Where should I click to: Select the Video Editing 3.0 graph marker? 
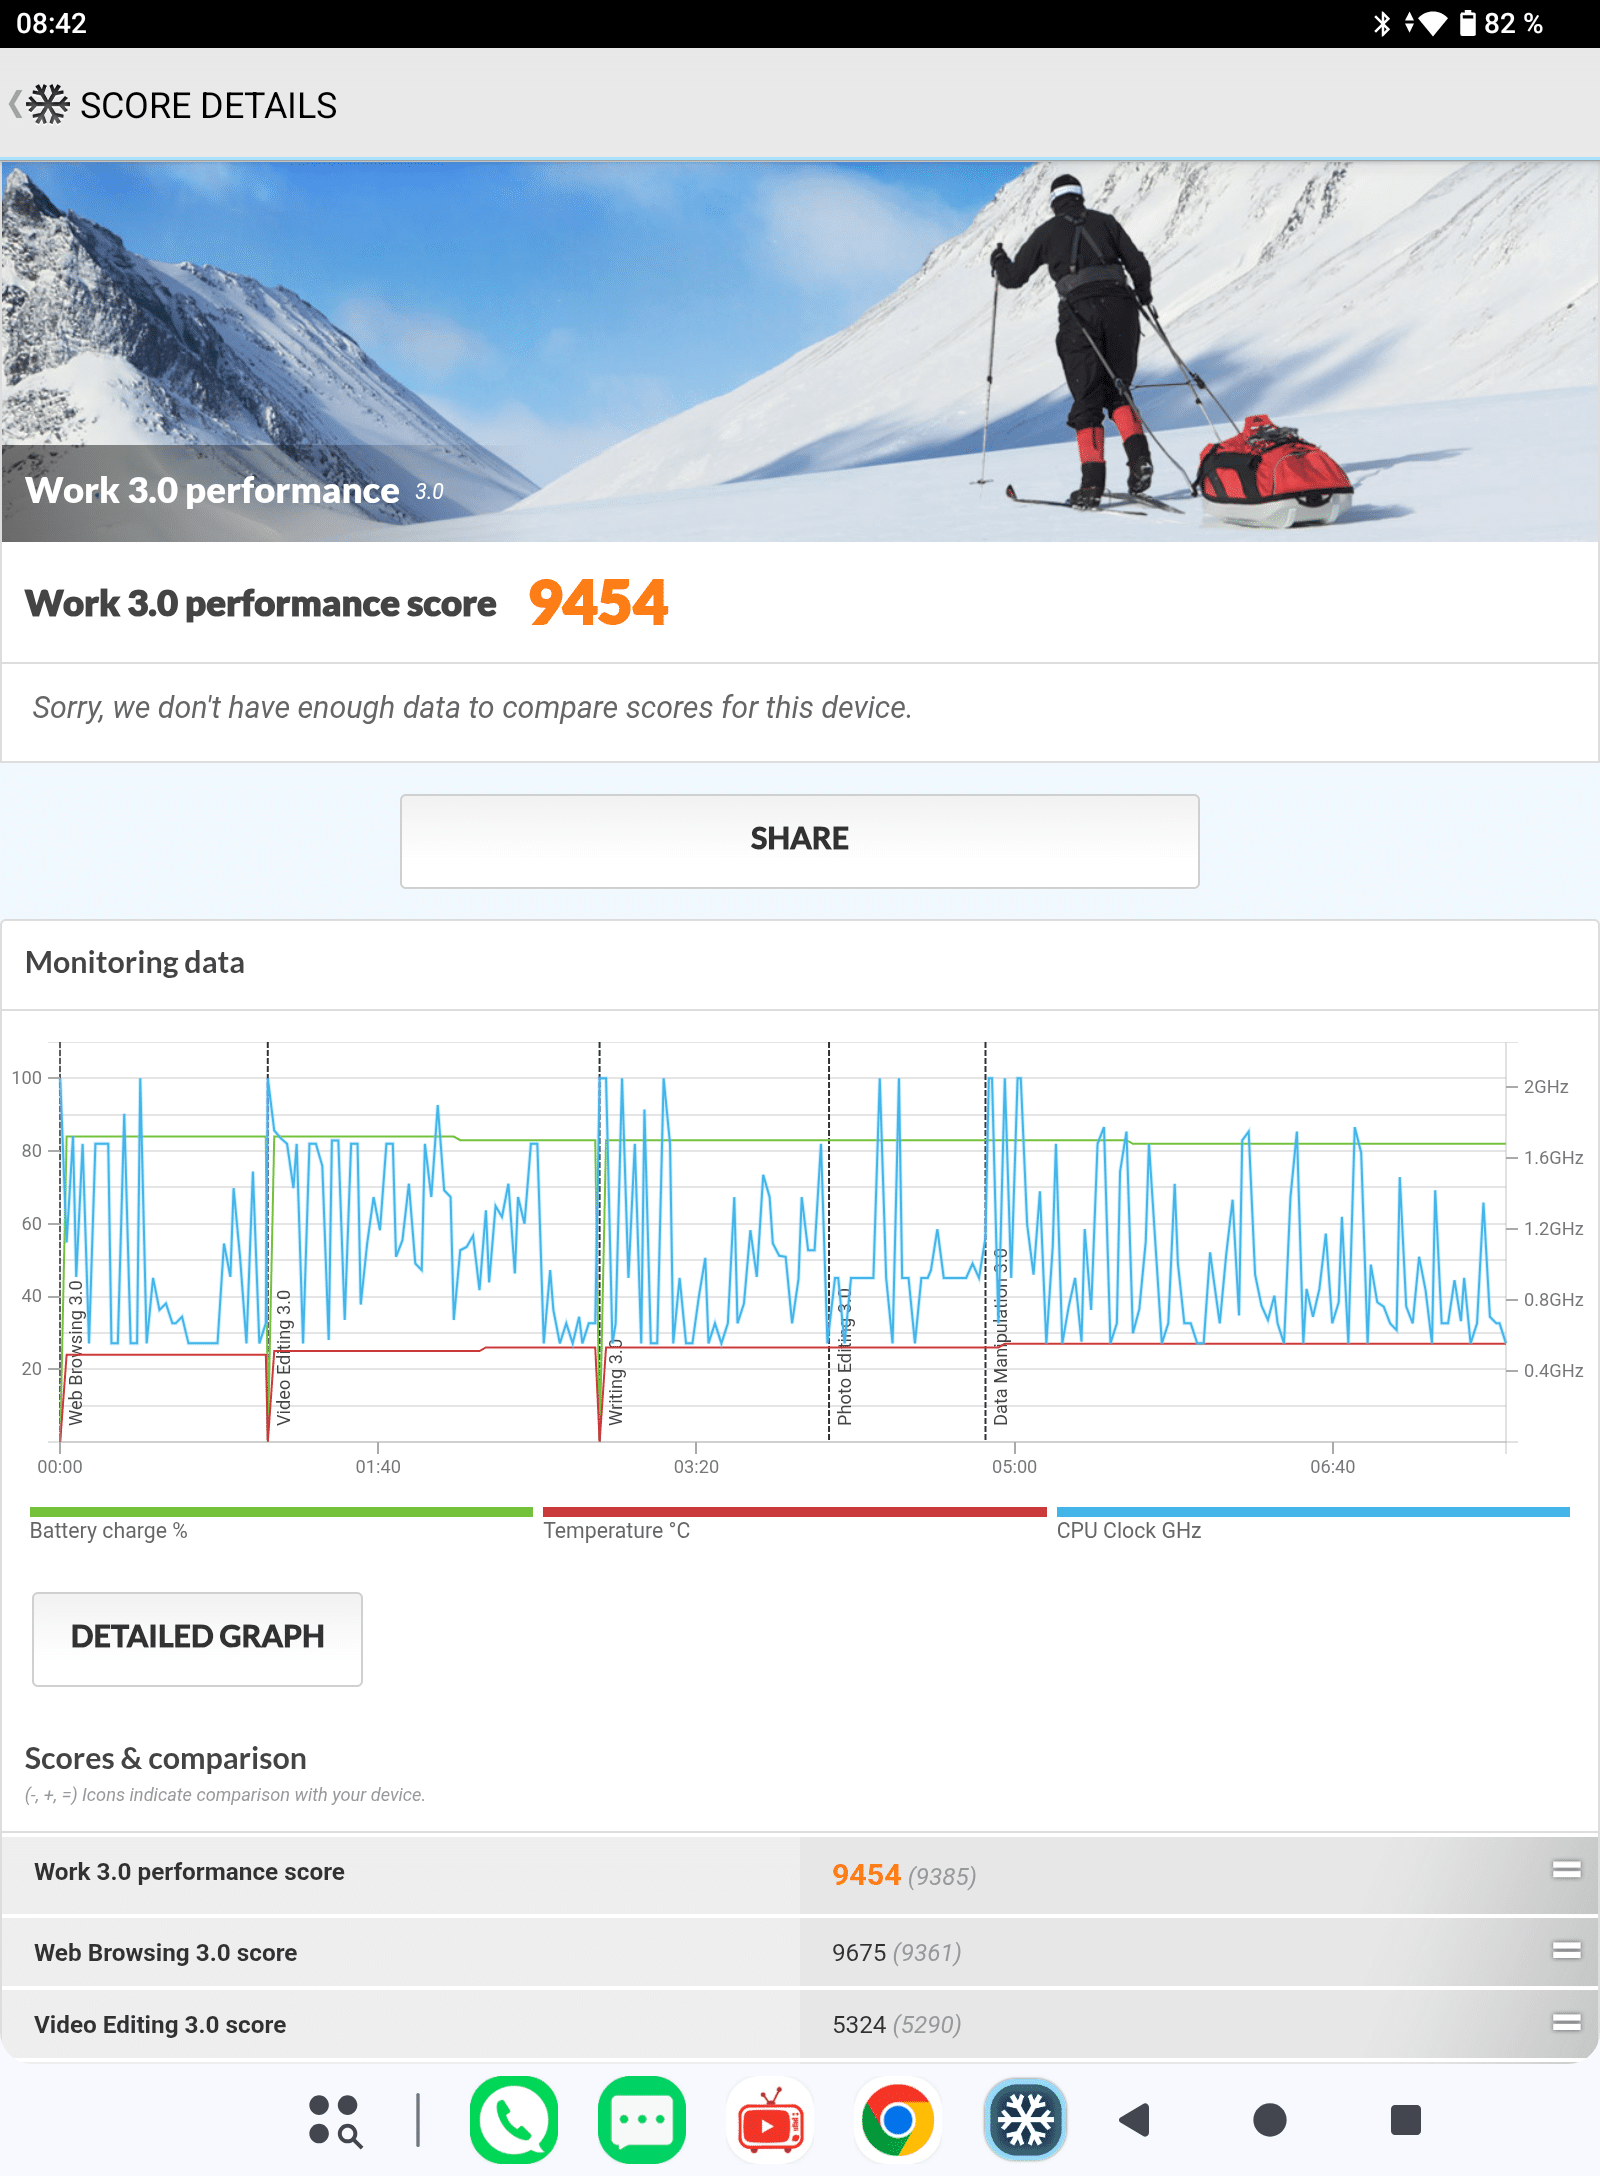click(x=283, y=1357)
